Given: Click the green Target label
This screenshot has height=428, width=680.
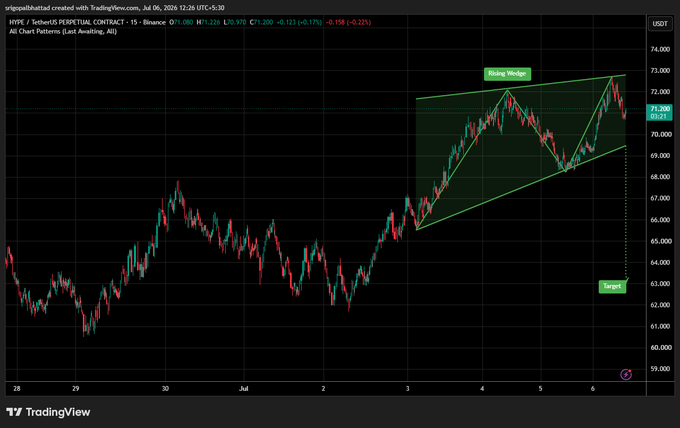Looking at the screenshot, I should 612,286.
